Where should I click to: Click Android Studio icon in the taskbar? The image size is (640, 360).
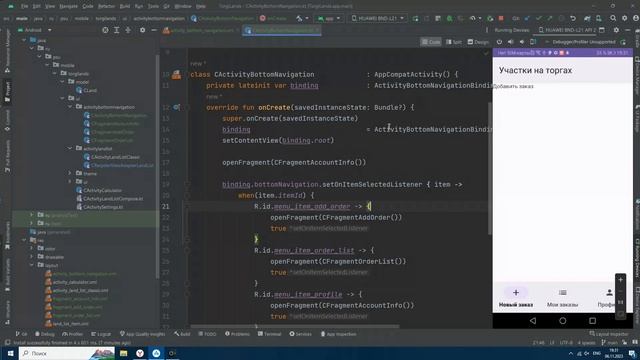pyautogui.click(x=156, y=353)
